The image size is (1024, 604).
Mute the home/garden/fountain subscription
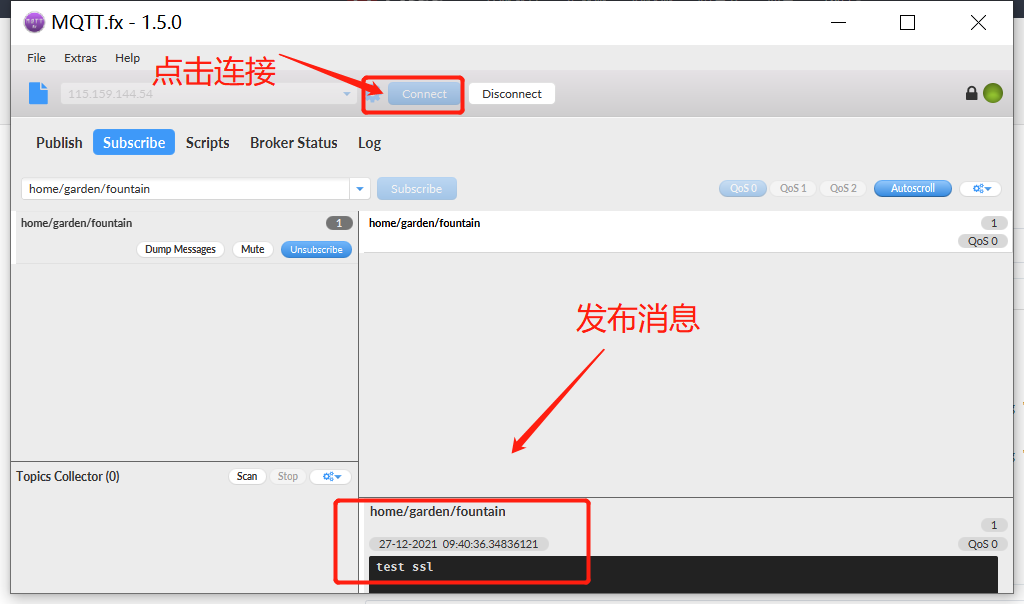point(253,249)
